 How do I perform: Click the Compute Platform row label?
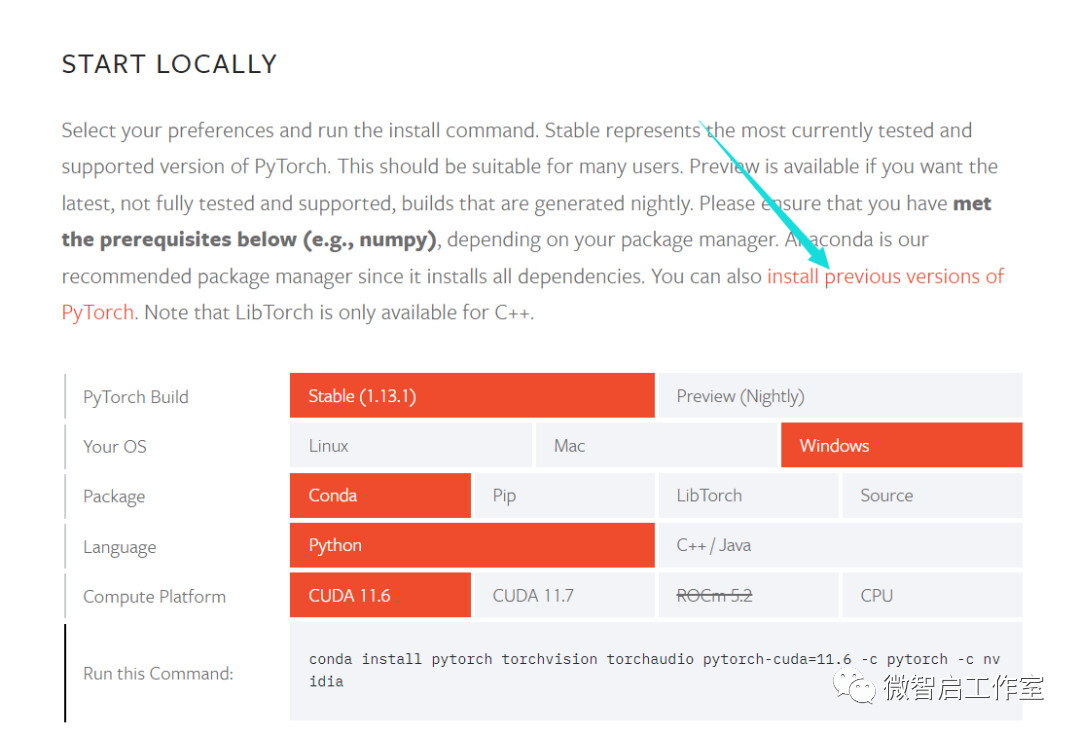[154, 597]
